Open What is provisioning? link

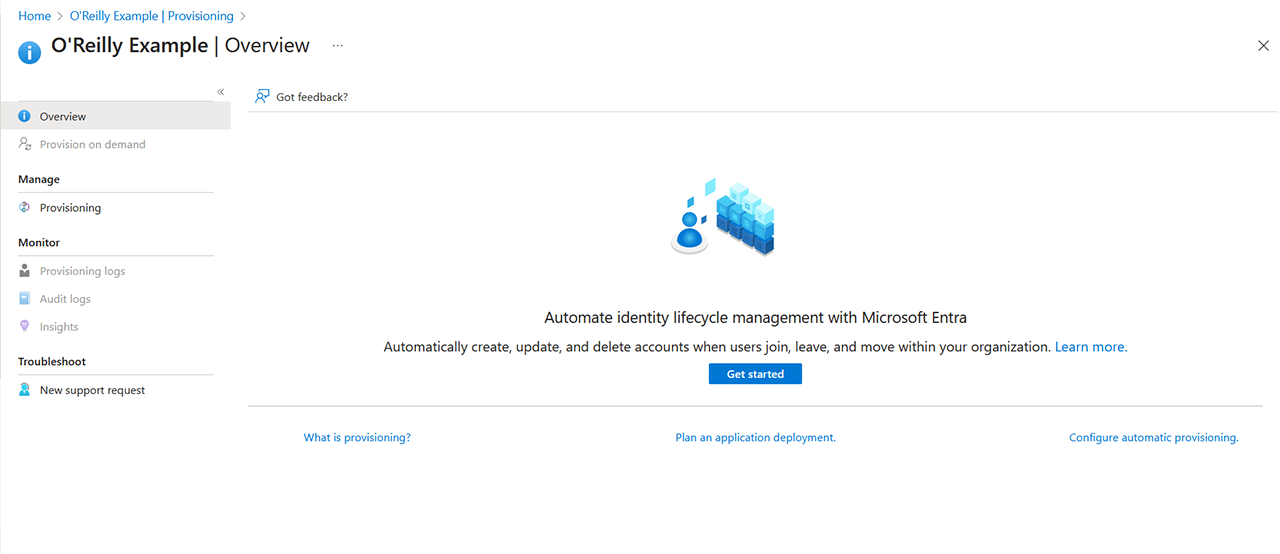pos(357,437)
